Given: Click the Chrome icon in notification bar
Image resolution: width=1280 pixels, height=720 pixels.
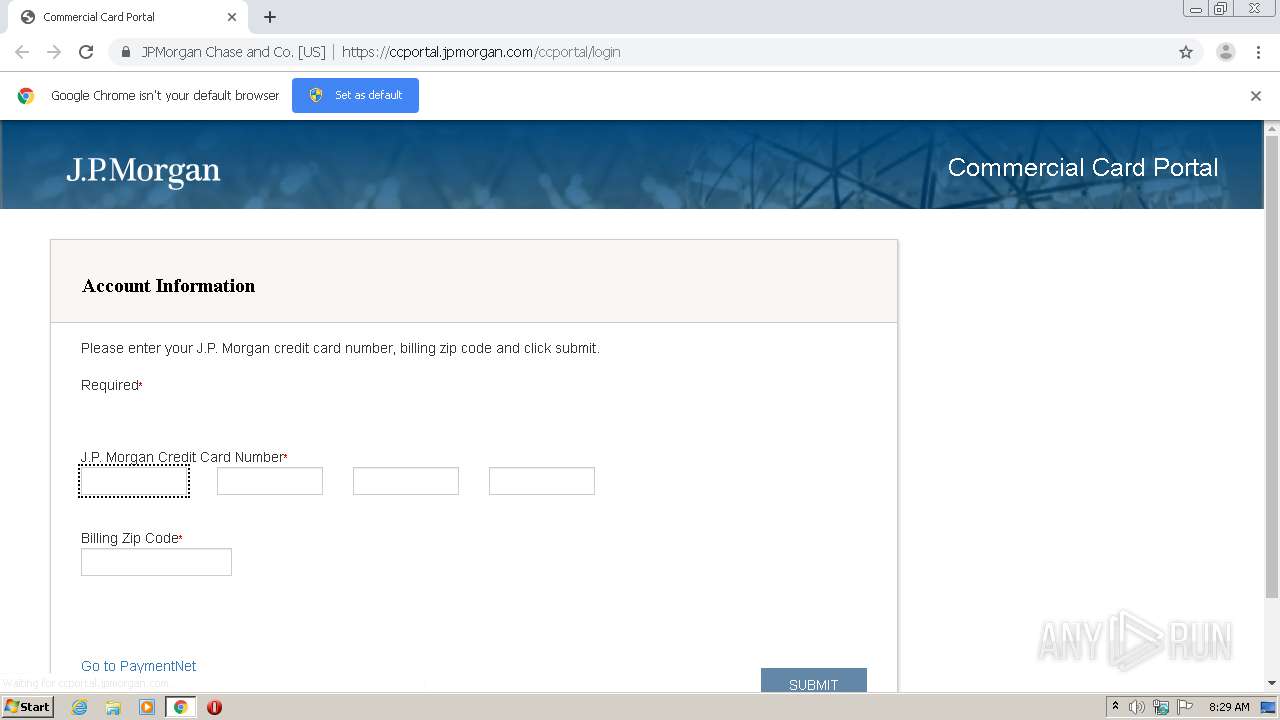Looking at the screenshot, I should click(x=26, y=96).
